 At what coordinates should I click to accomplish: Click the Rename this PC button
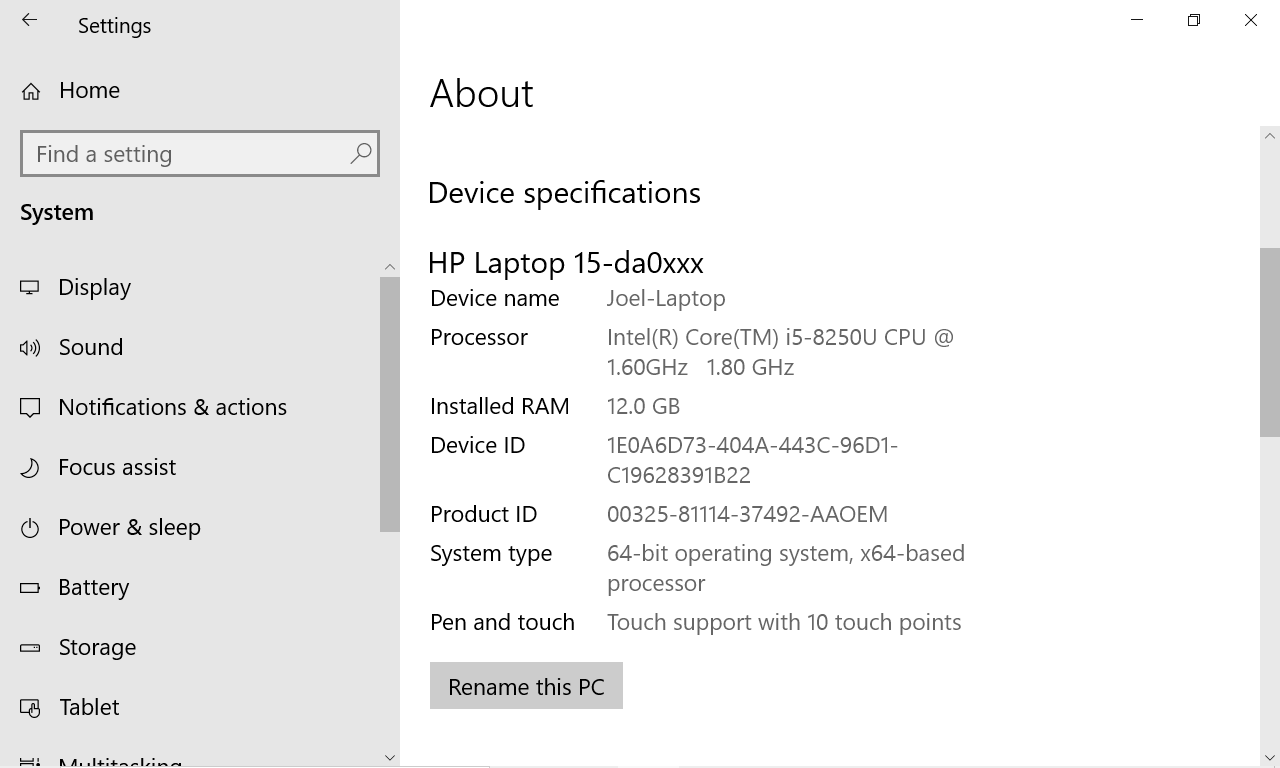coord(526,686)
